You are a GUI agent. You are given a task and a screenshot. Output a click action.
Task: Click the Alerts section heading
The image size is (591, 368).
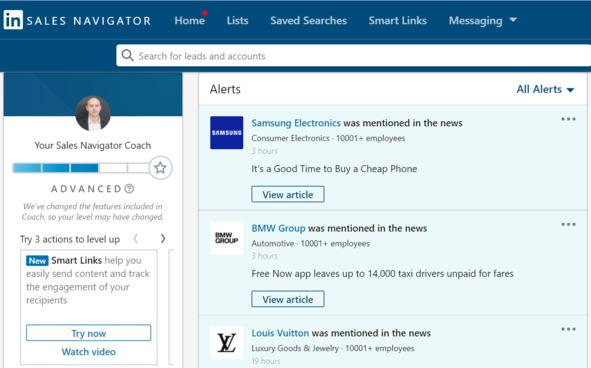tap(225, 89)
